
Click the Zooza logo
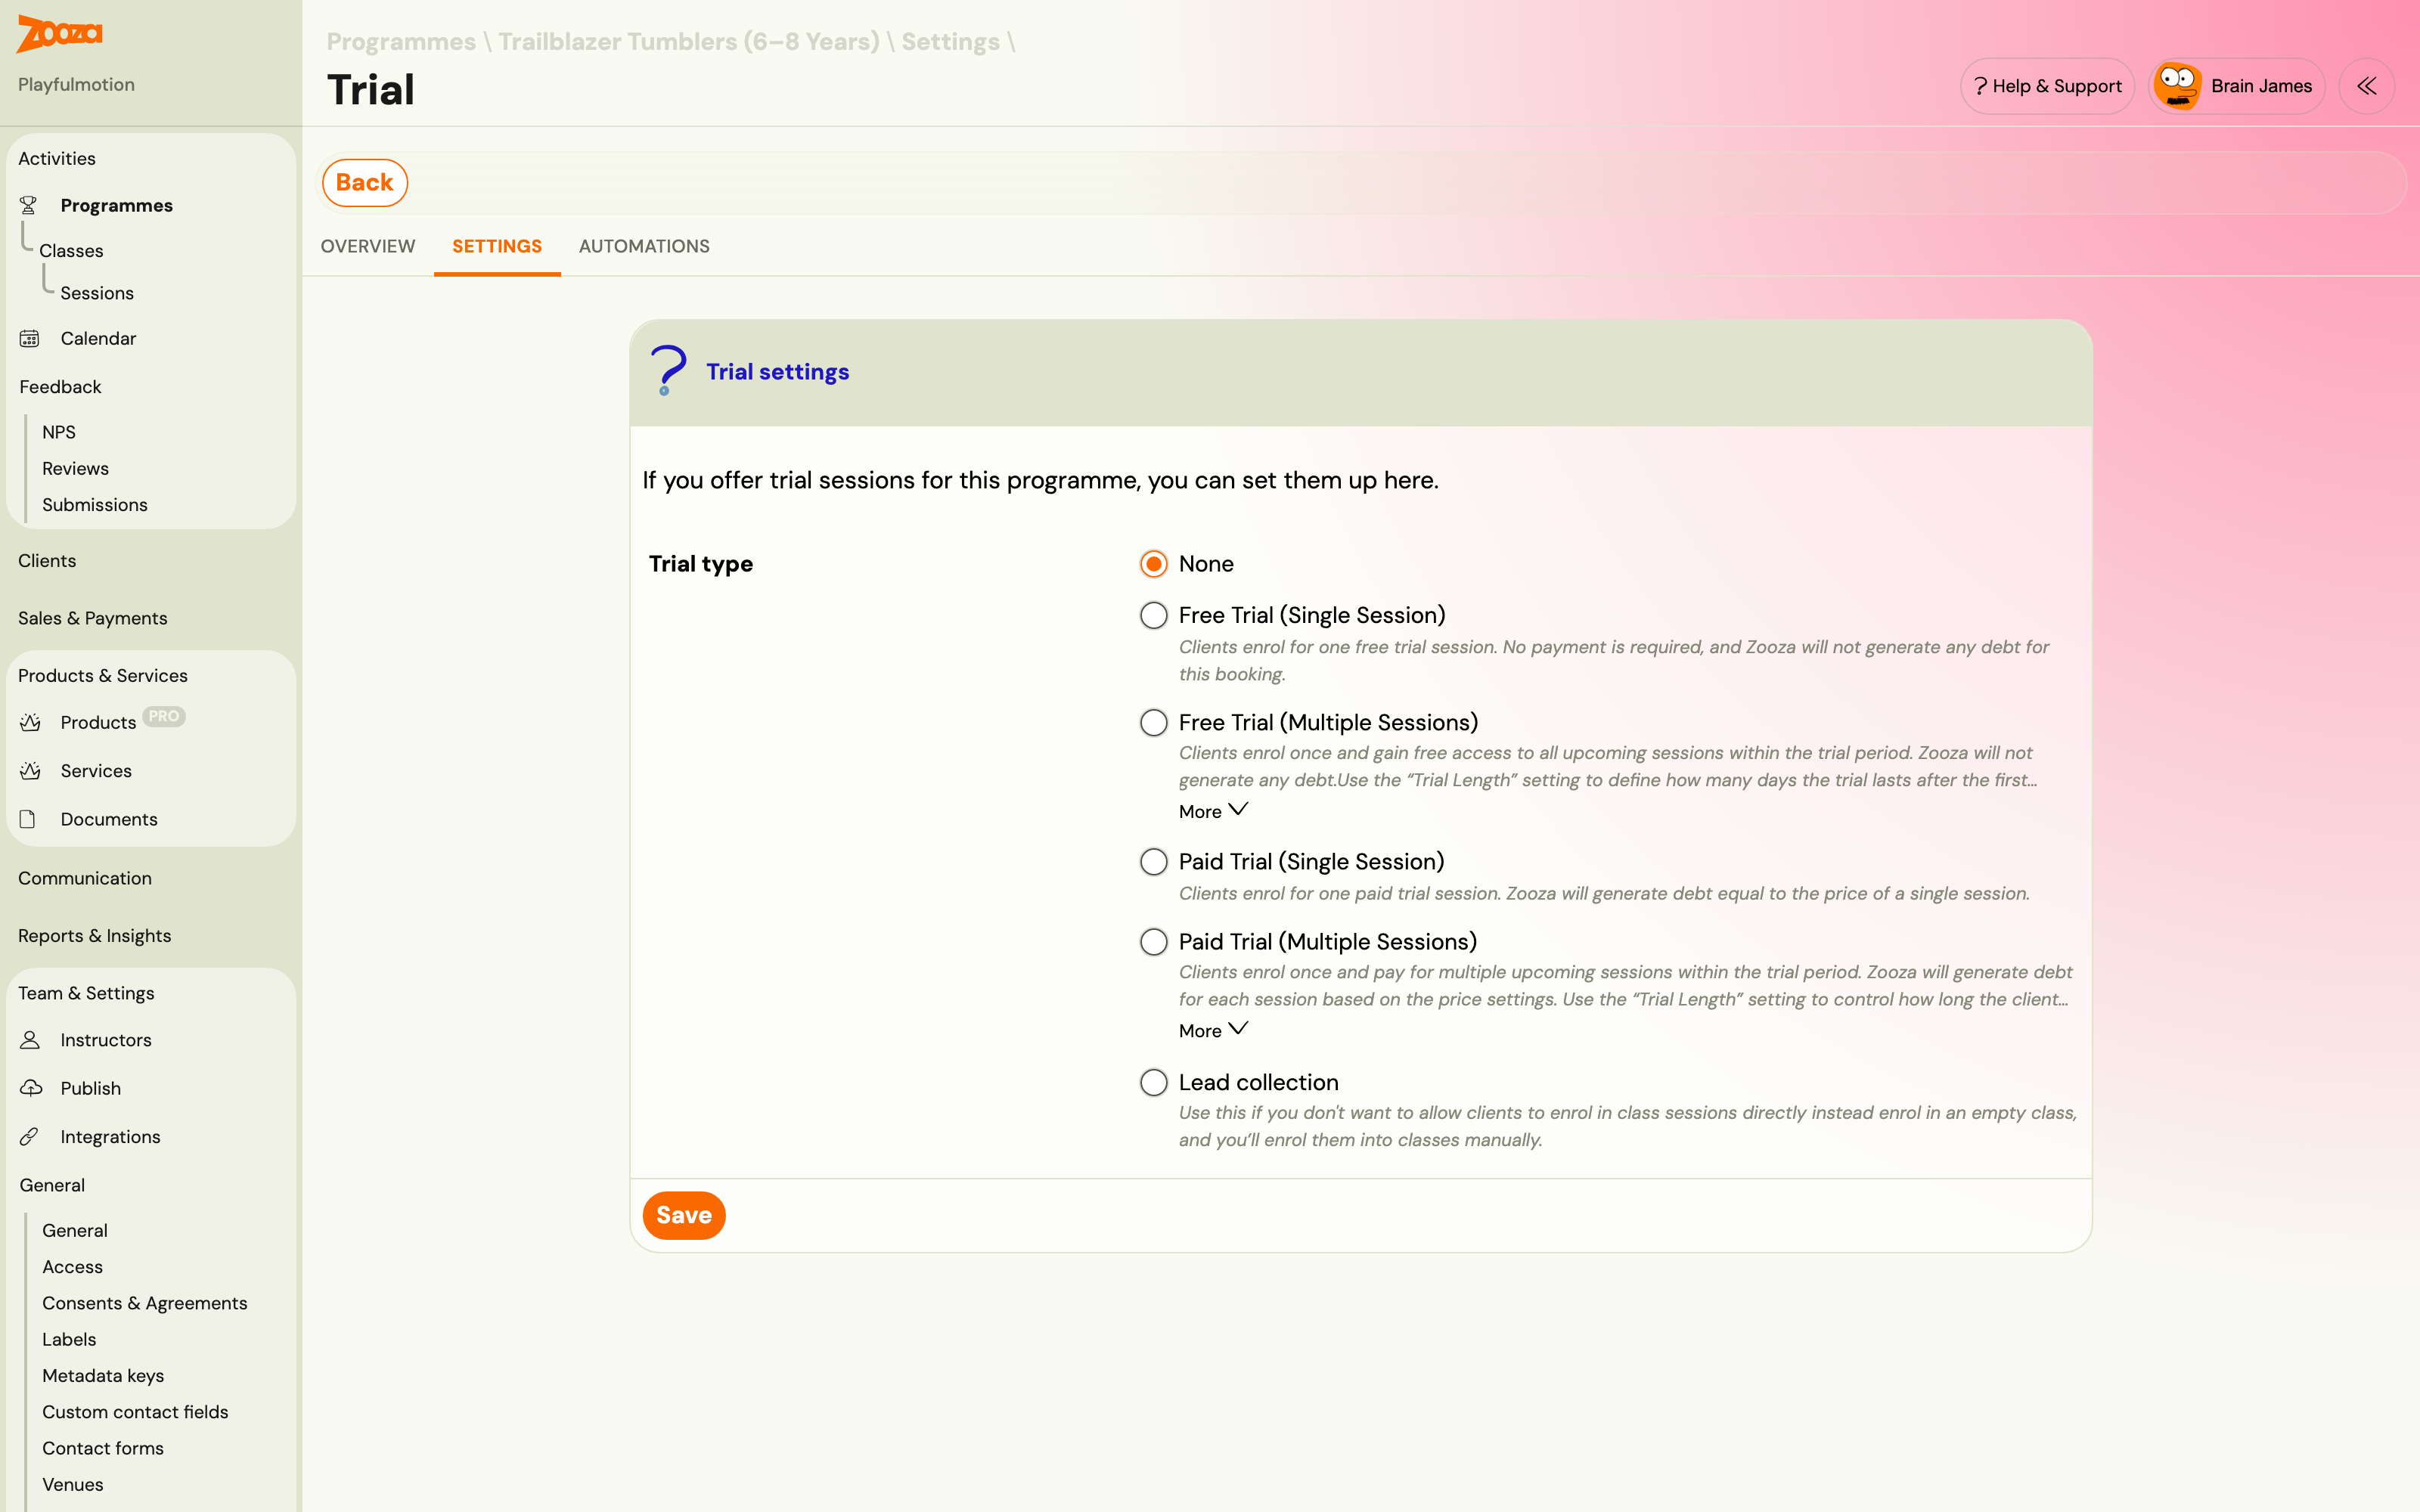60,34
